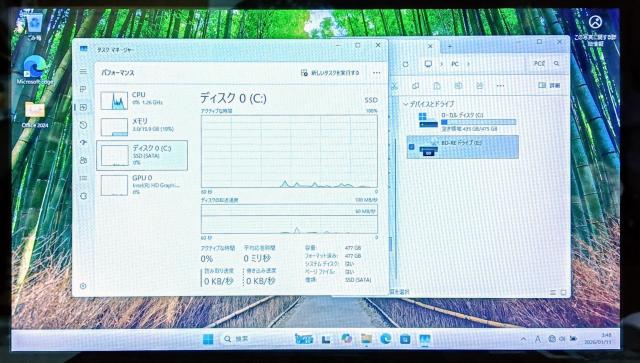Image resolution: width=640 pixels, height=363 pixels.
Task: Close the current File Explorer tab
Action: pyautogui.click(x=430, y=47)
